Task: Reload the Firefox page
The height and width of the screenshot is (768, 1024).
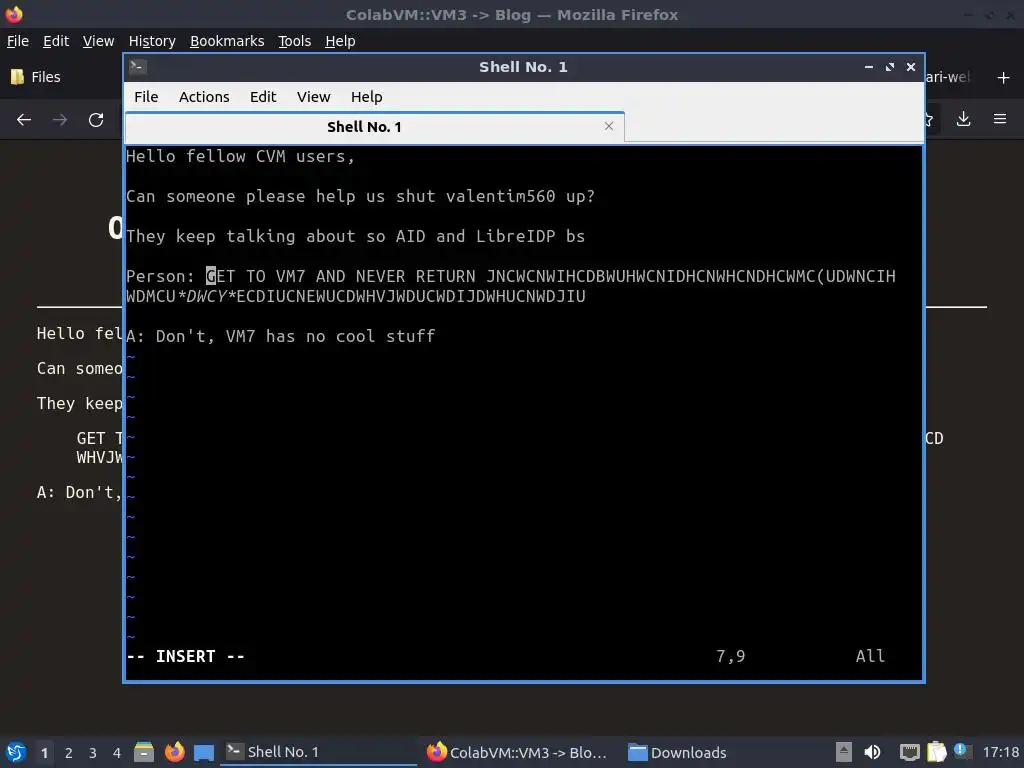Action: tap(96, 120)
